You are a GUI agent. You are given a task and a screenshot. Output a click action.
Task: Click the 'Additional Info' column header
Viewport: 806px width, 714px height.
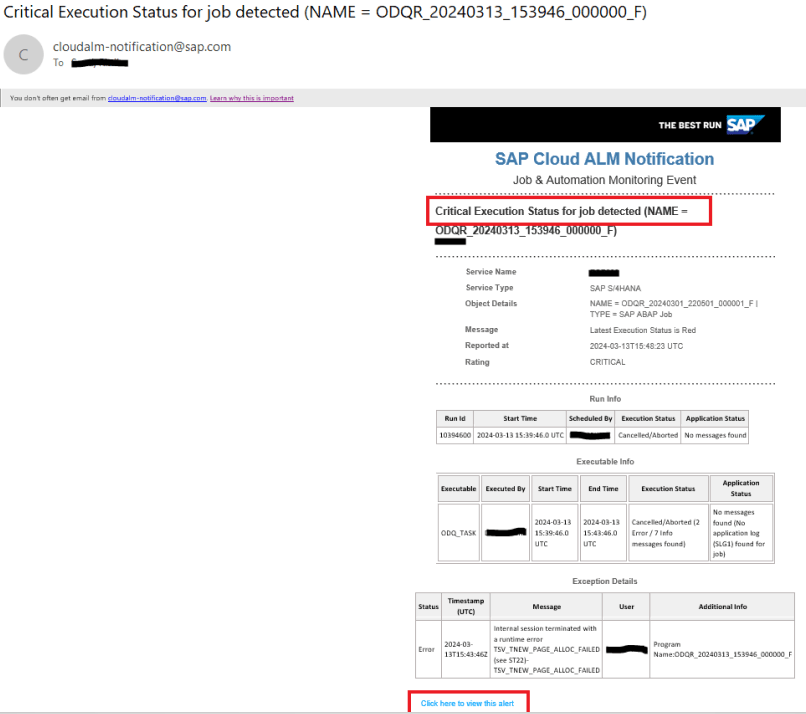(x=722, y=607)
